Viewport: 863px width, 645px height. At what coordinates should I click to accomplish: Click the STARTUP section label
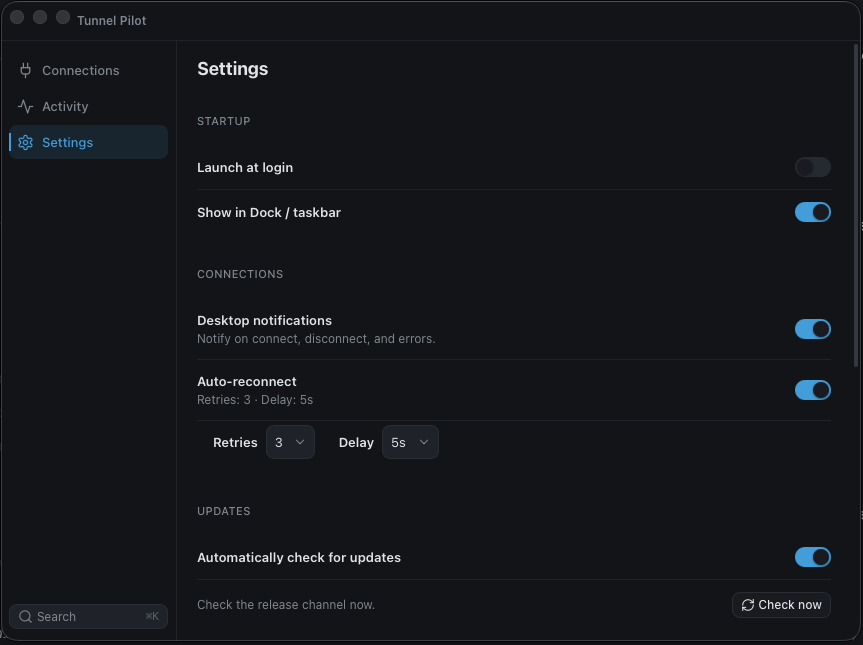tap(223, 121)
